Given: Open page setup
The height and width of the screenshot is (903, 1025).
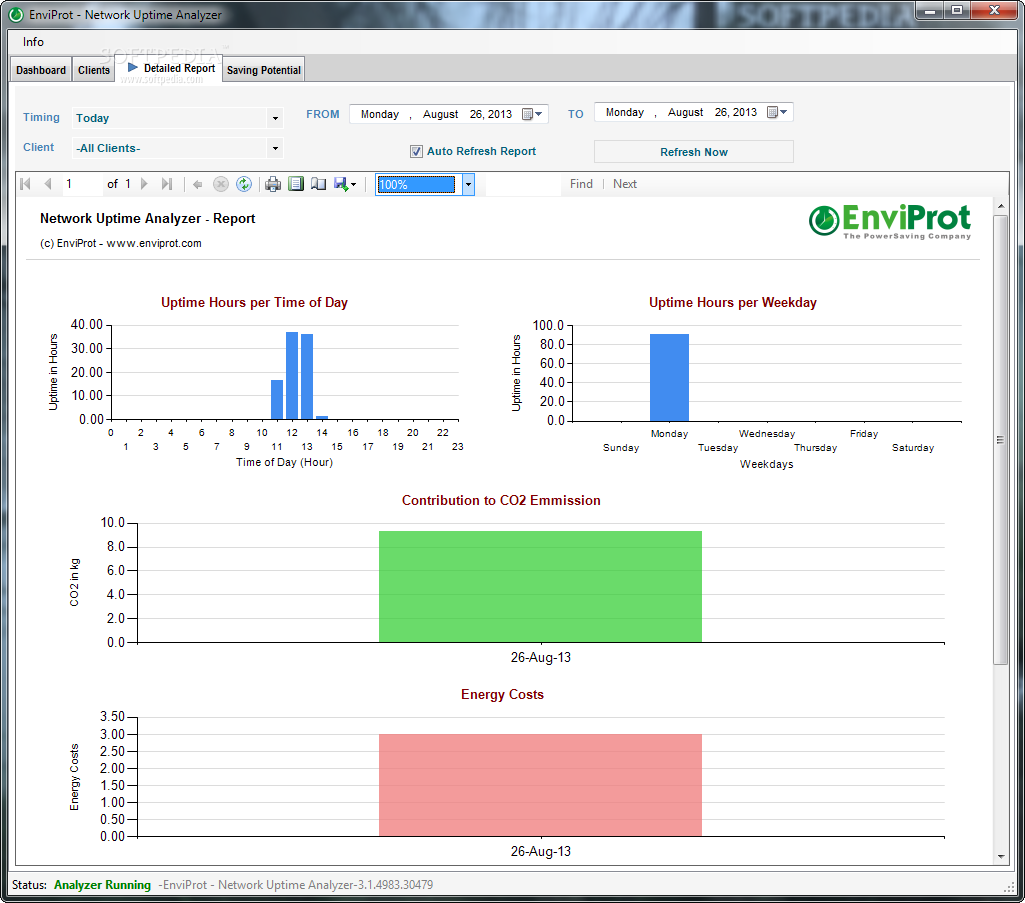Looking at the screenshot, I should (318, 184).
